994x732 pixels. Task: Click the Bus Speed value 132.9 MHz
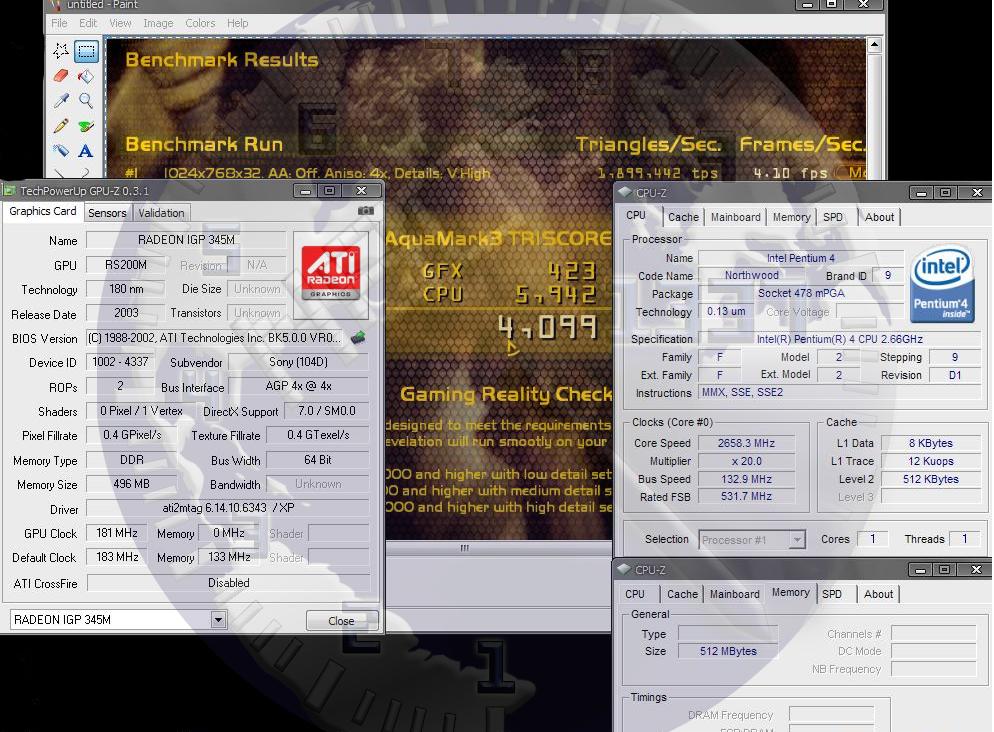coord(746,479)
